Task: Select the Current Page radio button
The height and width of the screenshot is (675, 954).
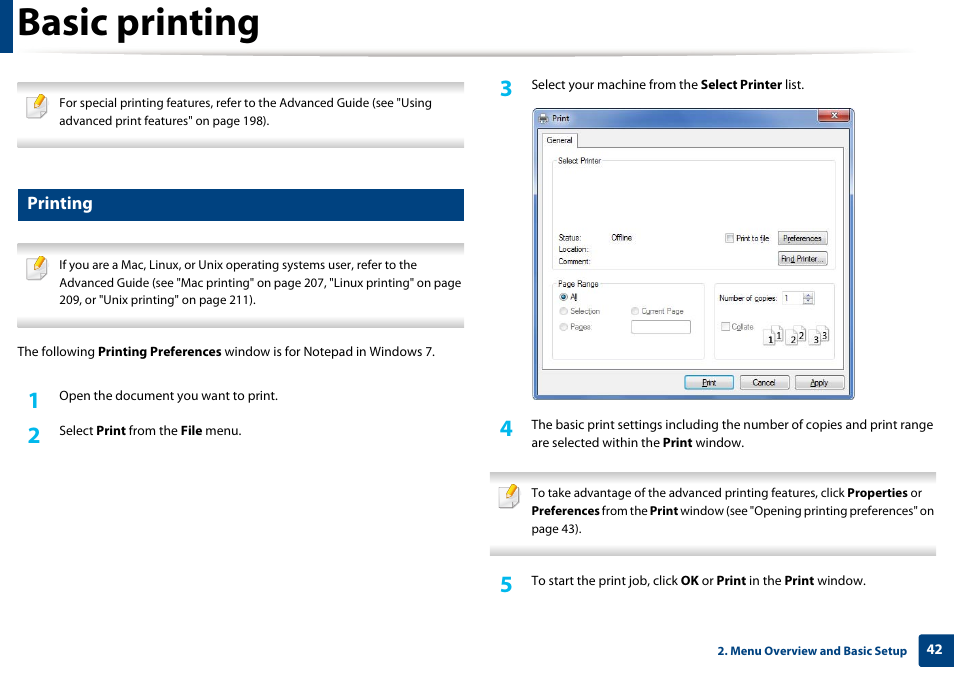Action: [634, 311]
